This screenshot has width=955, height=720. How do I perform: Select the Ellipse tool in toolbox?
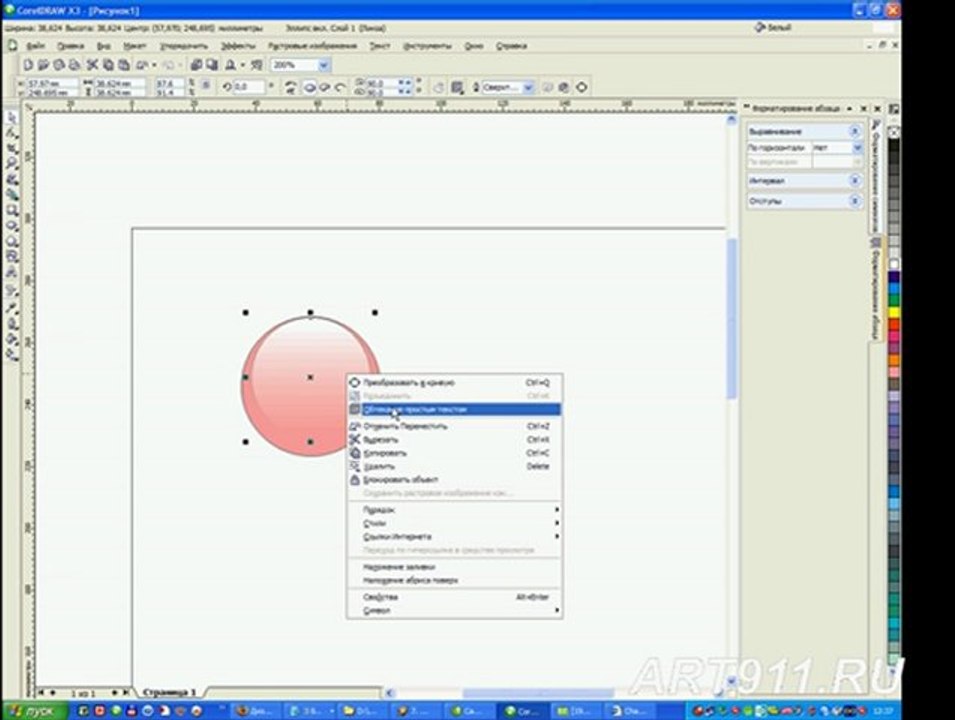[x=12, y=227]
